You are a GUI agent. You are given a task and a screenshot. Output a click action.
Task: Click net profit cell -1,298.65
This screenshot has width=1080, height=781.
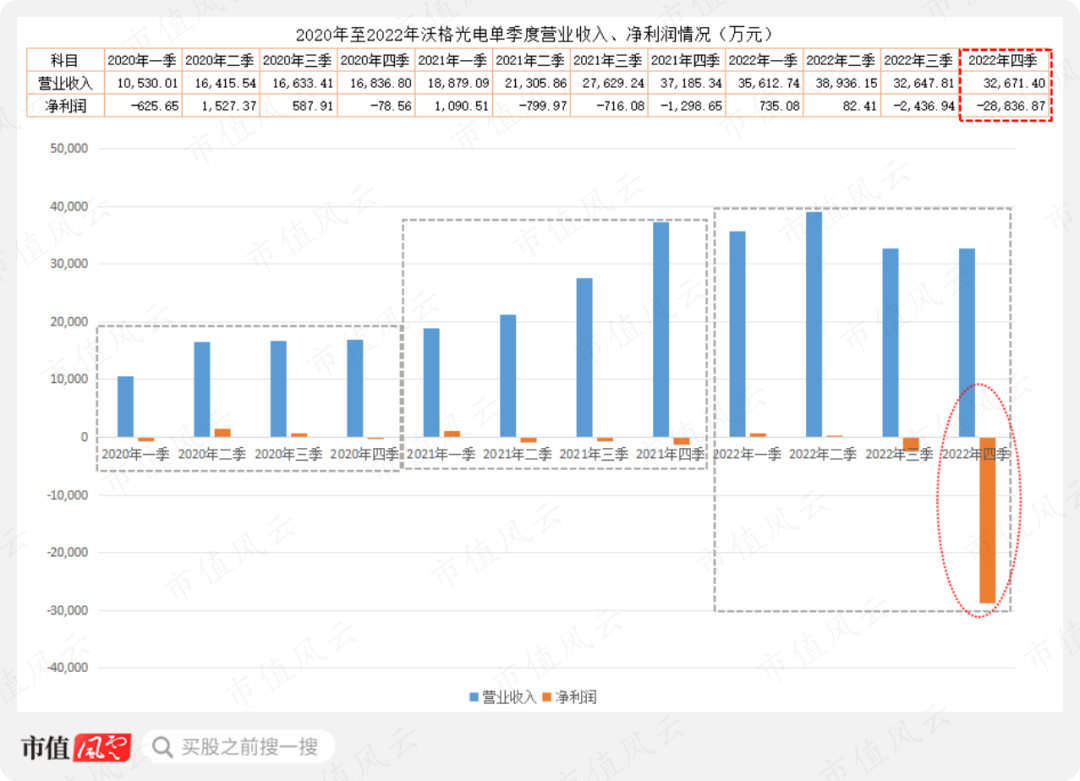[x=687, y=105]
